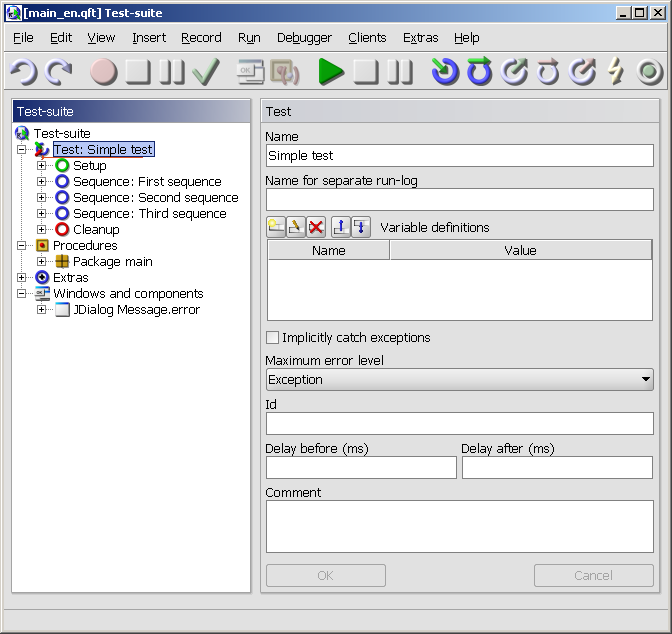Expand the Third sequence node
The height and width of the screenshot is (634, 672).
(41, 213)
